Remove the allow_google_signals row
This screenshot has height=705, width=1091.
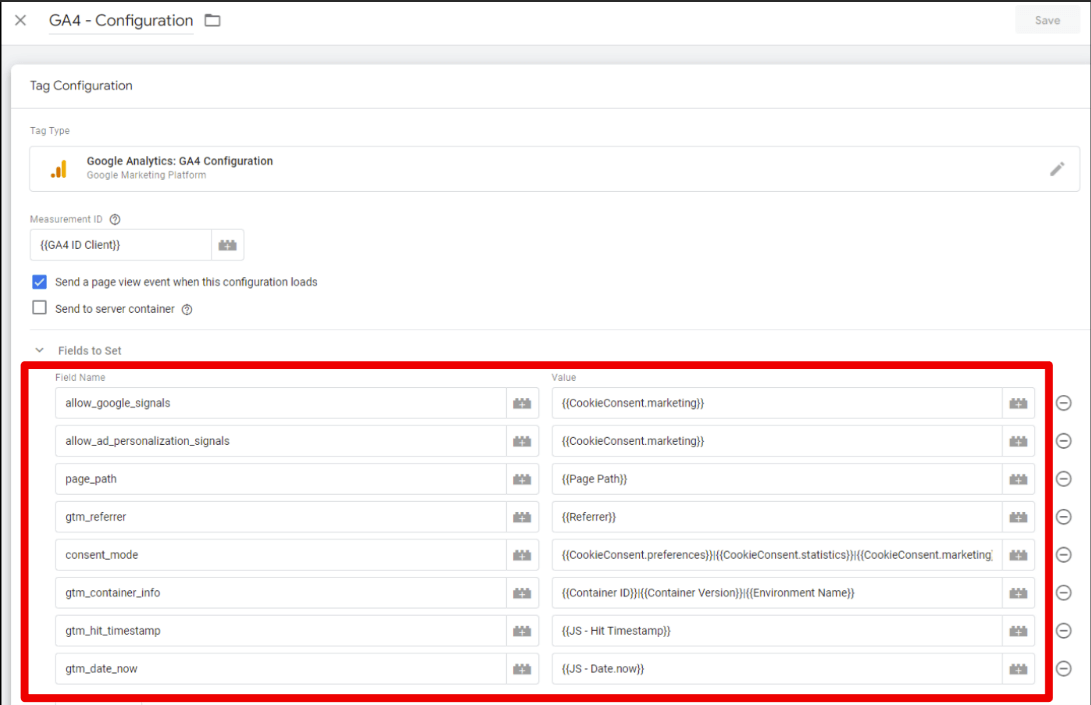click(1063, 403)
